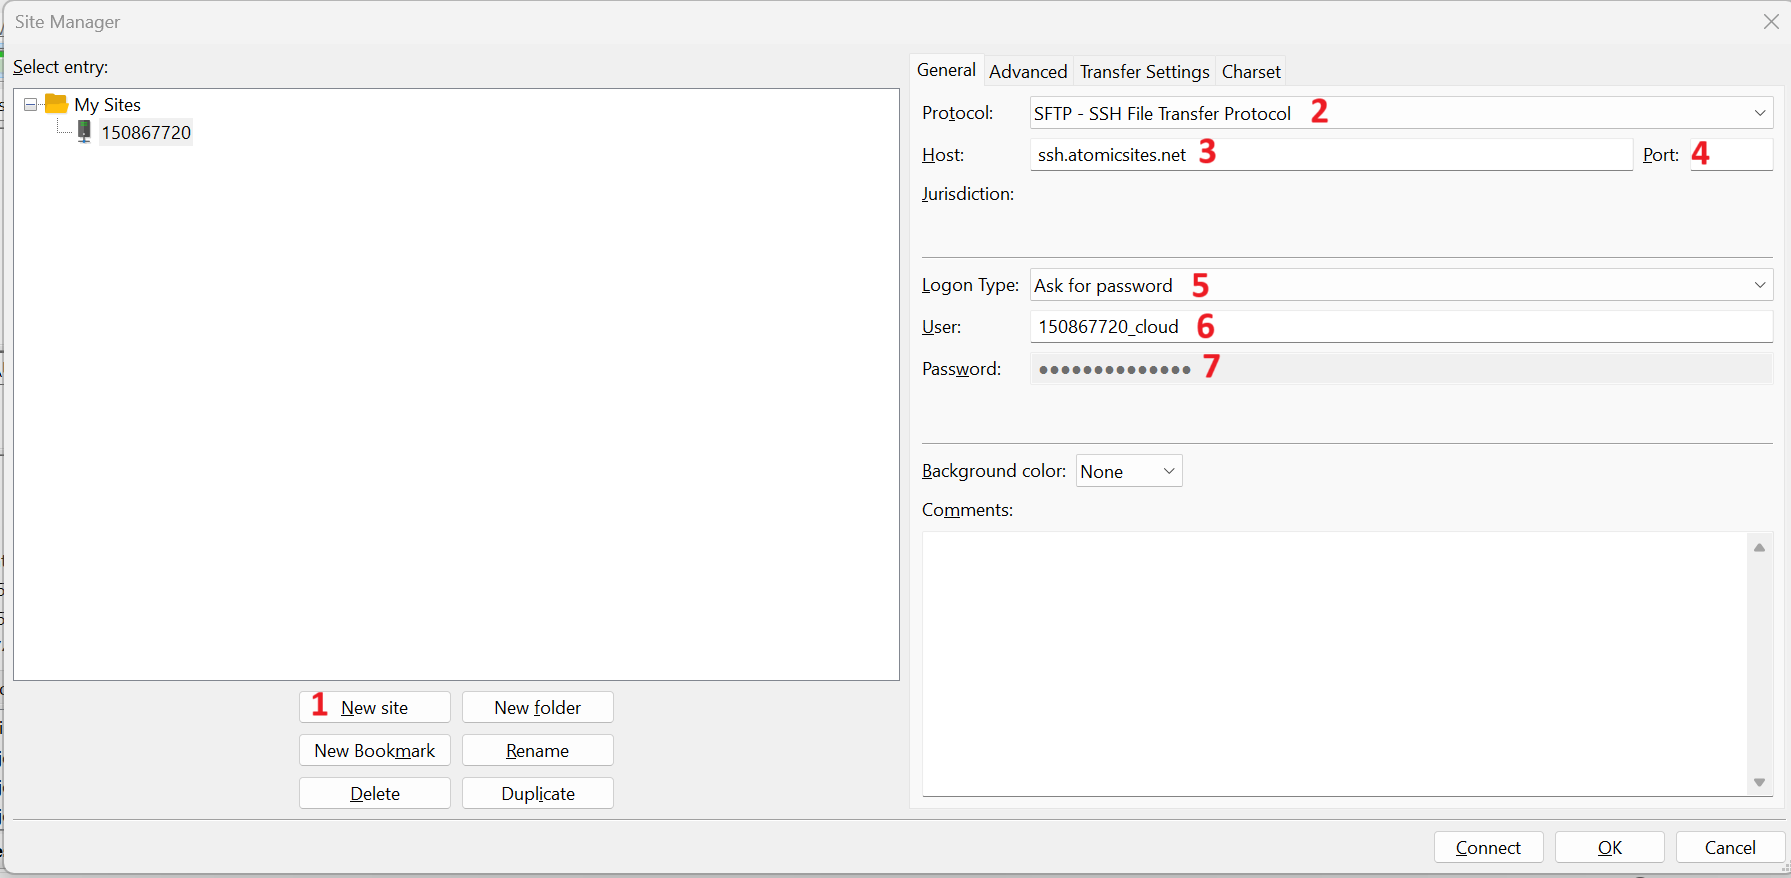Viewport: 1791px width, 878px height.
Task: Click the New site button
Action: click(x=374, y=707)
